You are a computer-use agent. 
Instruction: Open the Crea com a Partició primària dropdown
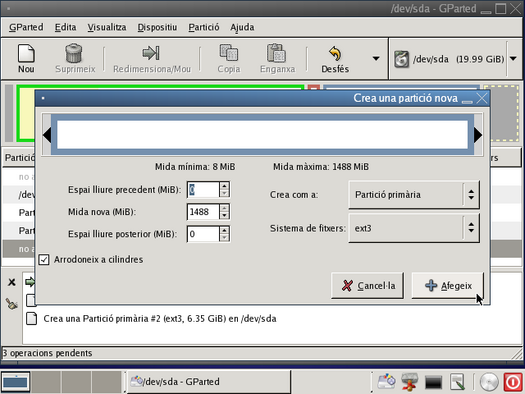coord(414,194)
